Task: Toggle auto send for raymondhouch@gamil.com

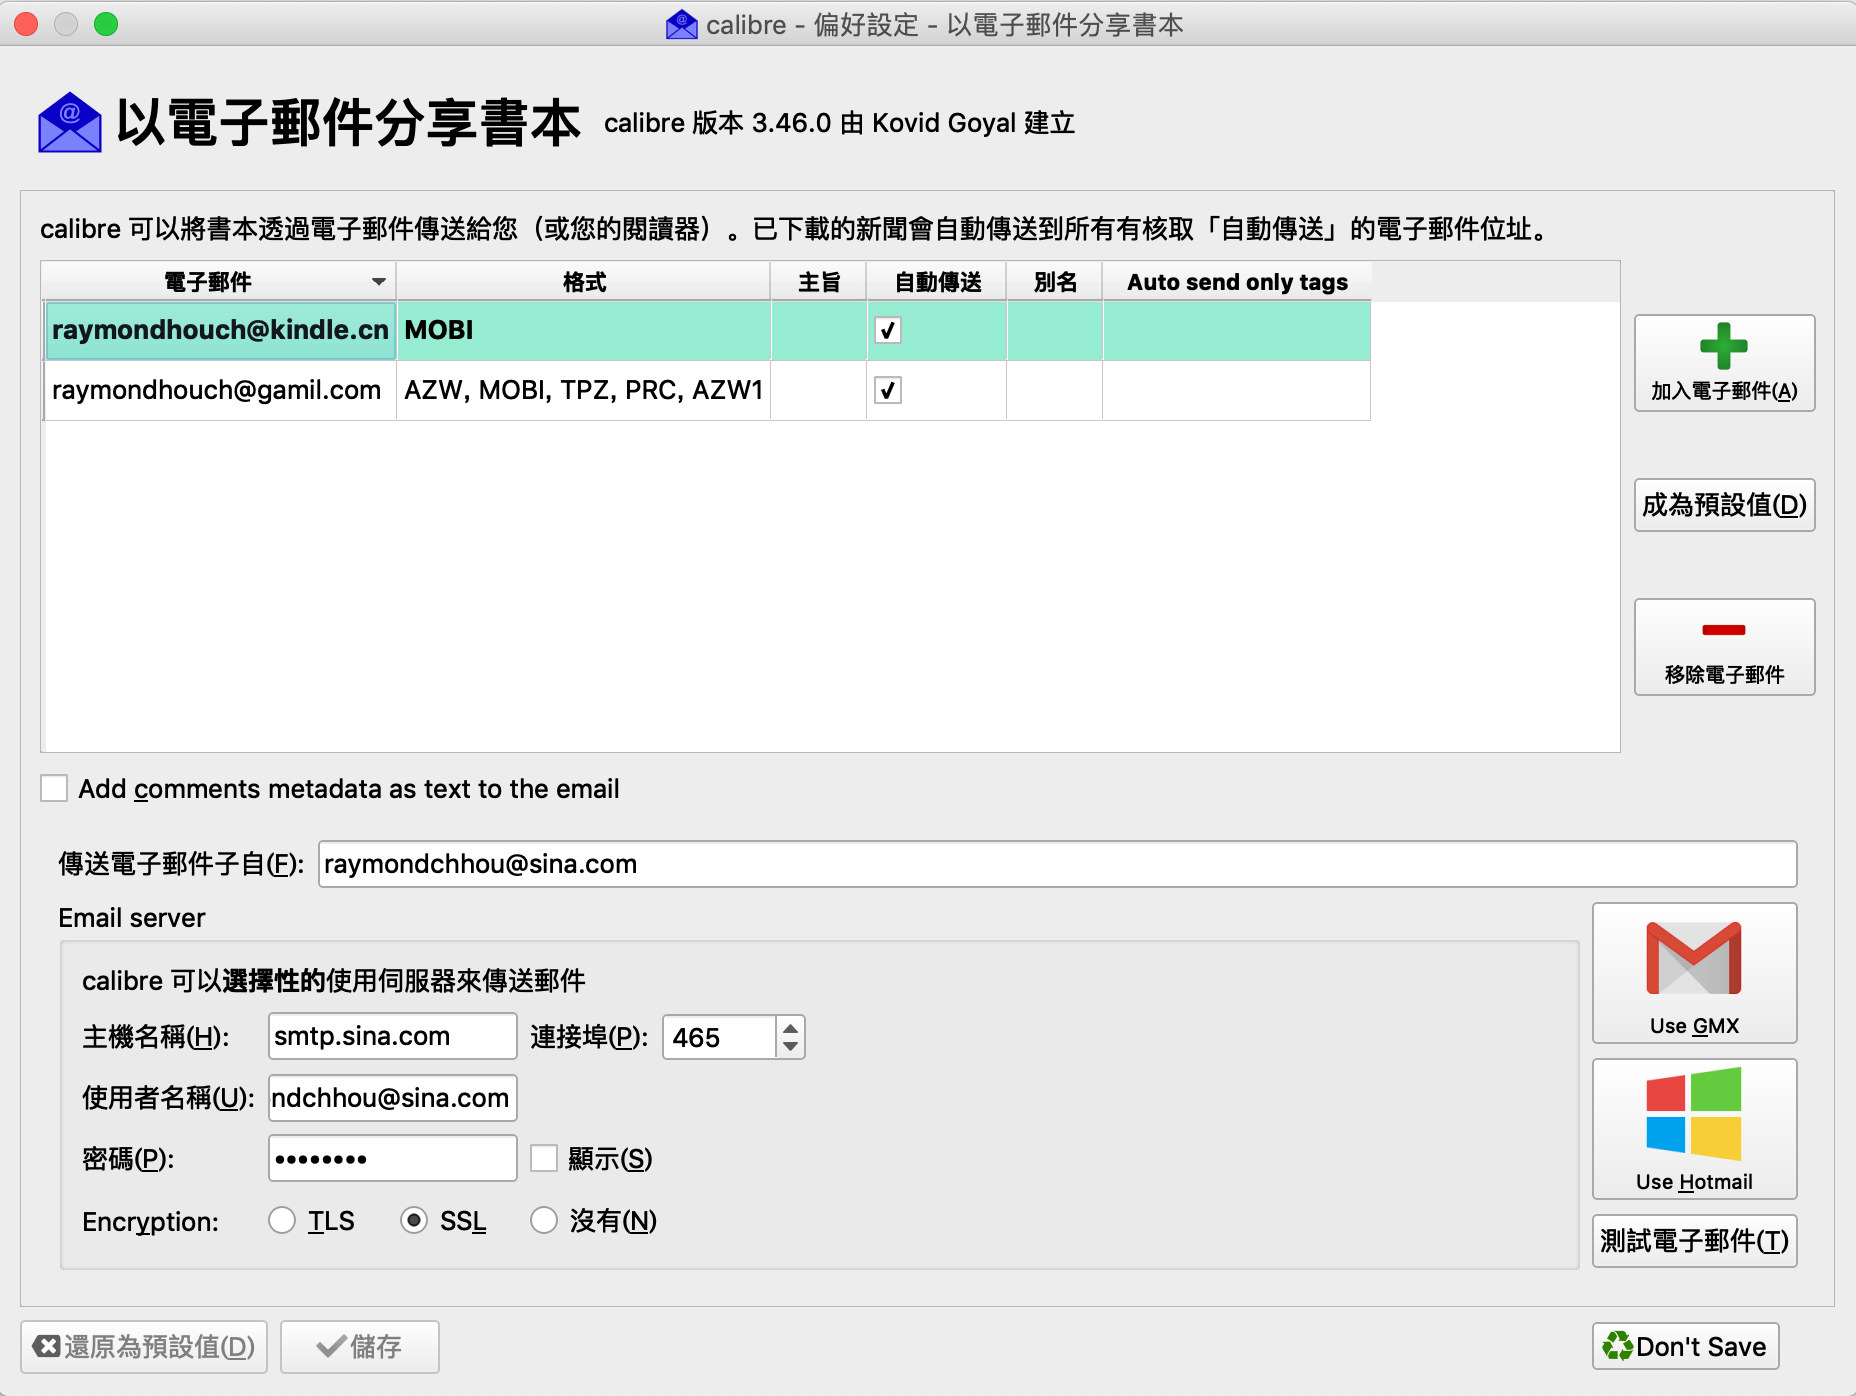Action: 888,390
